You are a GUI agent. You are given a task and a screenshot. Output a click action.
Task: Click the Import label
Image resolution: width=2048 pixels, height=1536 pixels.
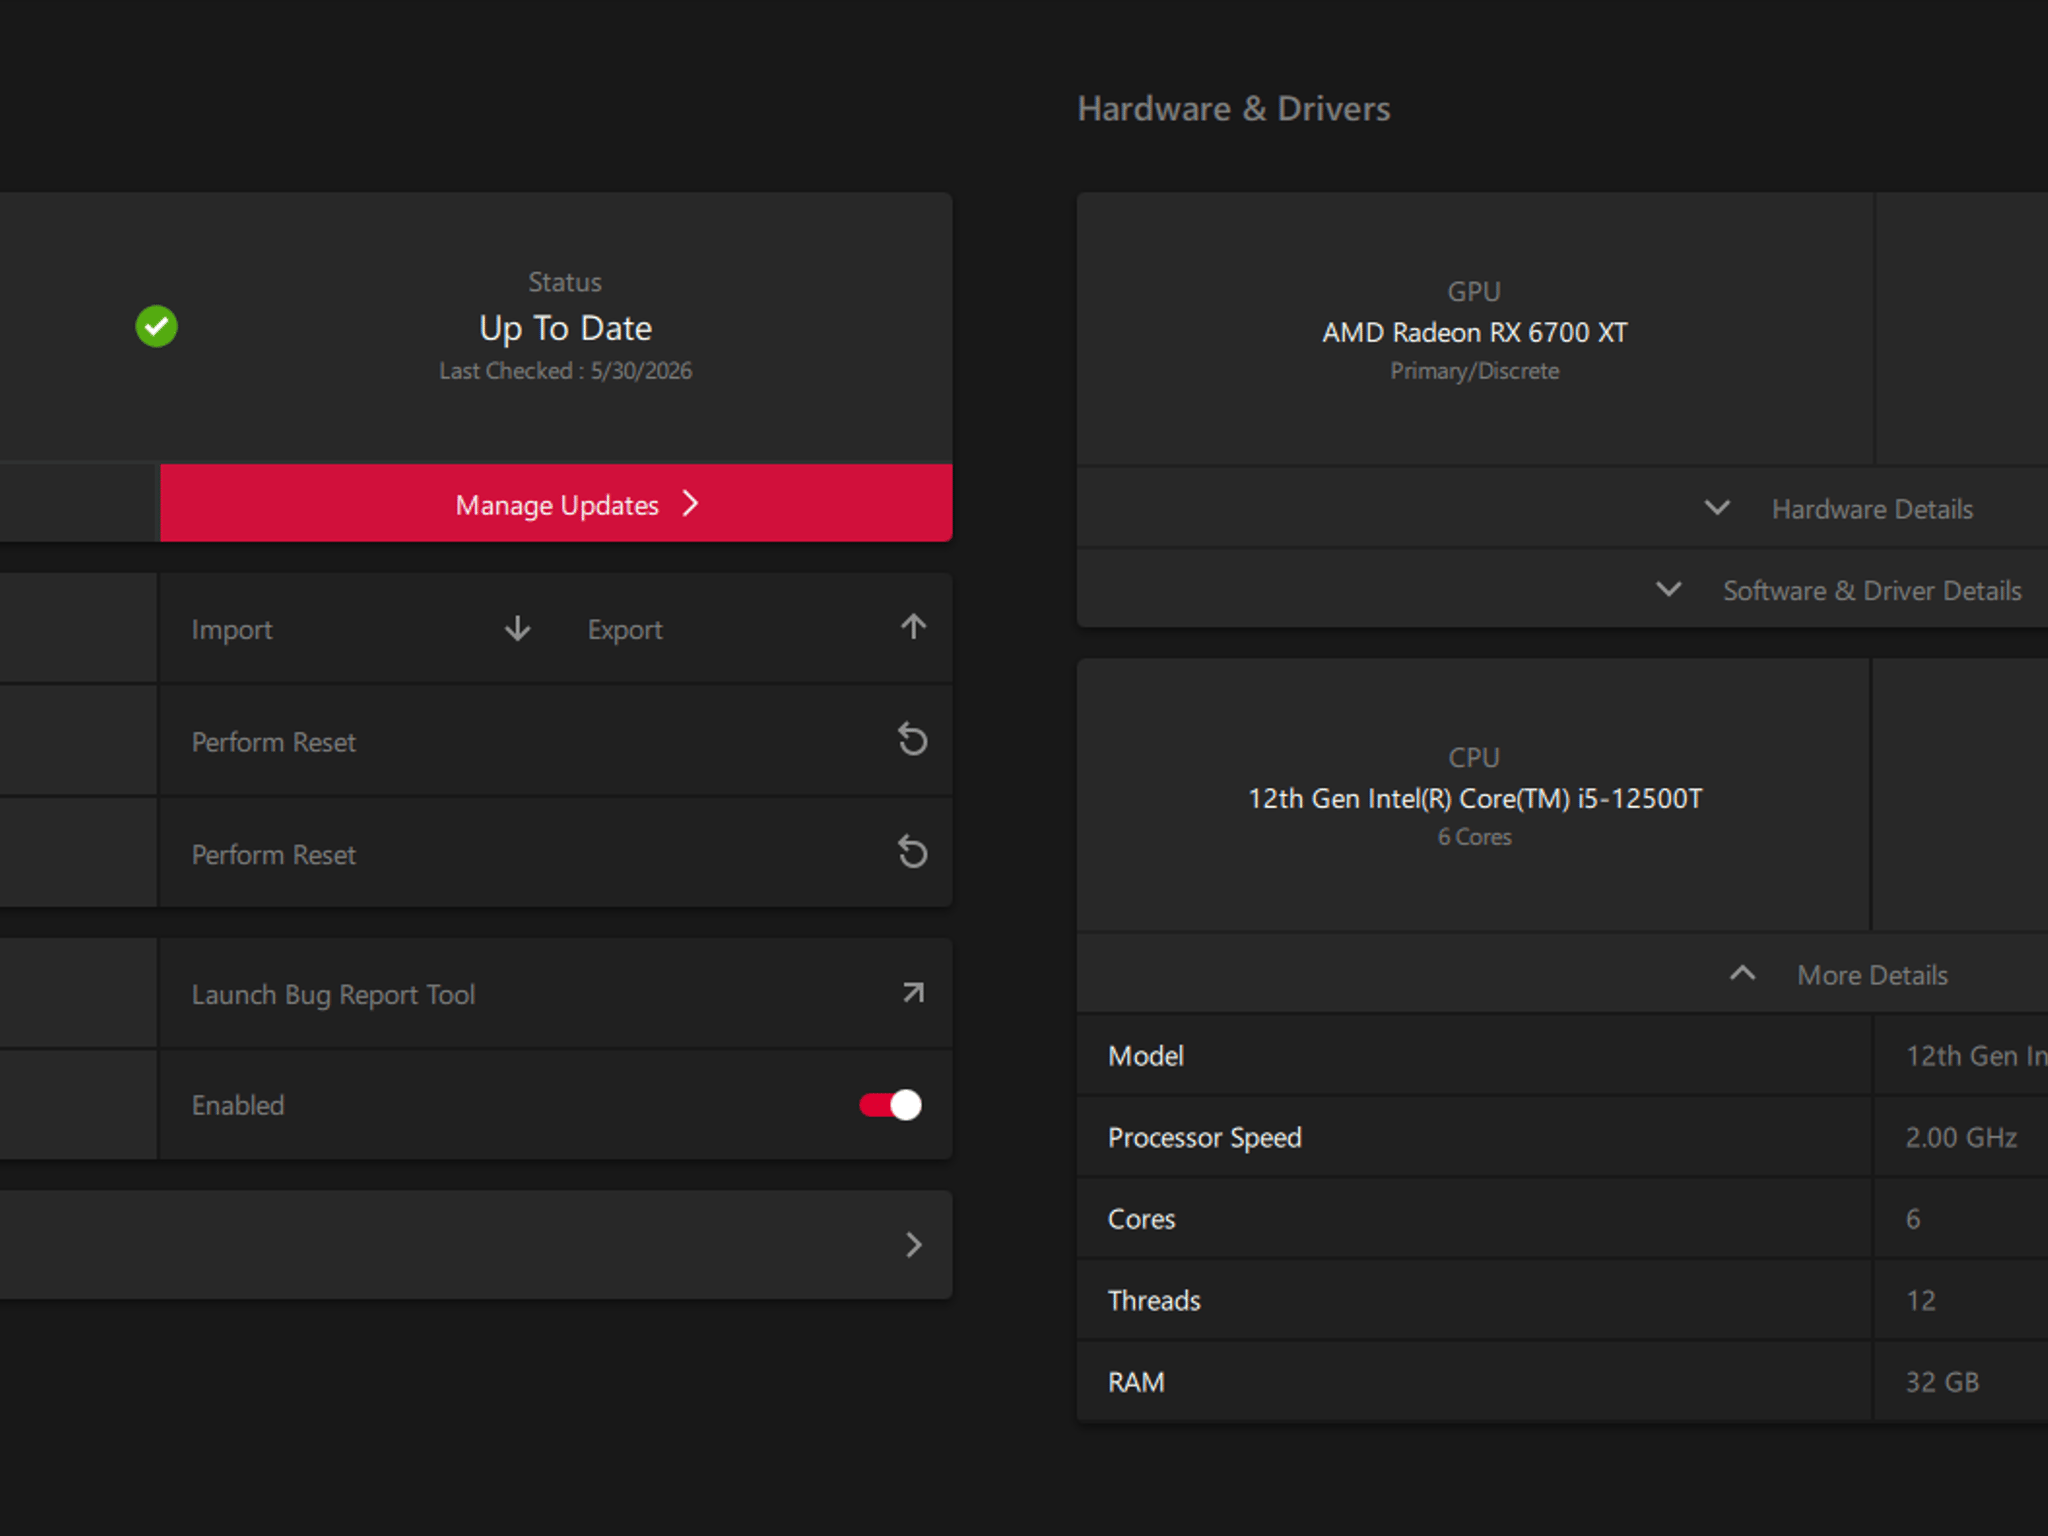pyautogui.click(x=232, y=630)
